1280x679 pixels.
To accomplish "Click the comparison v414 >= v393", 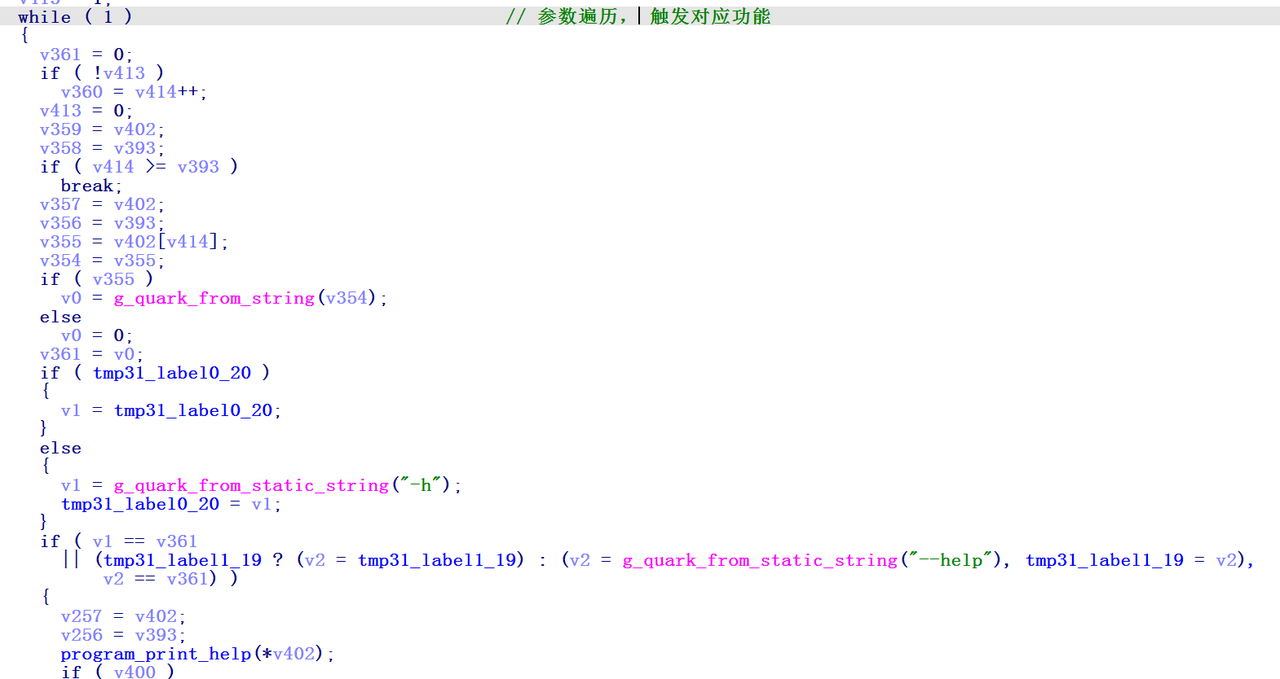I will point(156,166).
